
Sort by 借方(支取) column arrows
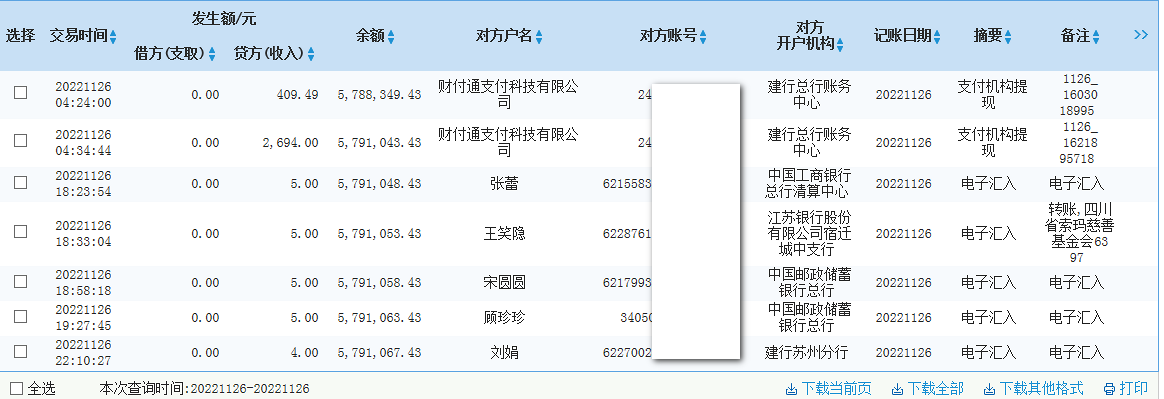click(212, 54)
